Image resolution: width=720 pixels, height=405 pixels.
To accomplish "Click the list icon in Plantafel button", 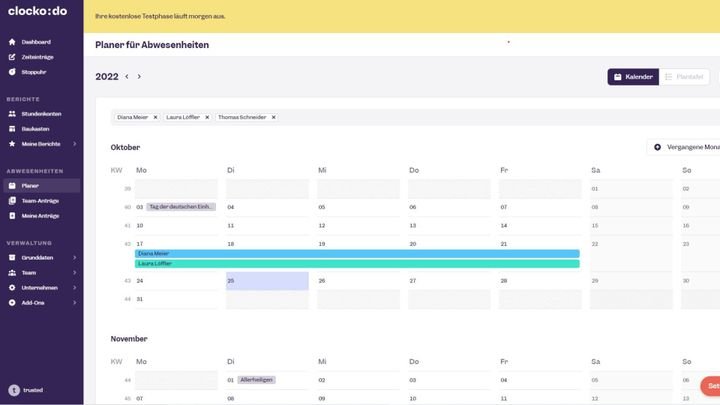I will click(669, 77).
